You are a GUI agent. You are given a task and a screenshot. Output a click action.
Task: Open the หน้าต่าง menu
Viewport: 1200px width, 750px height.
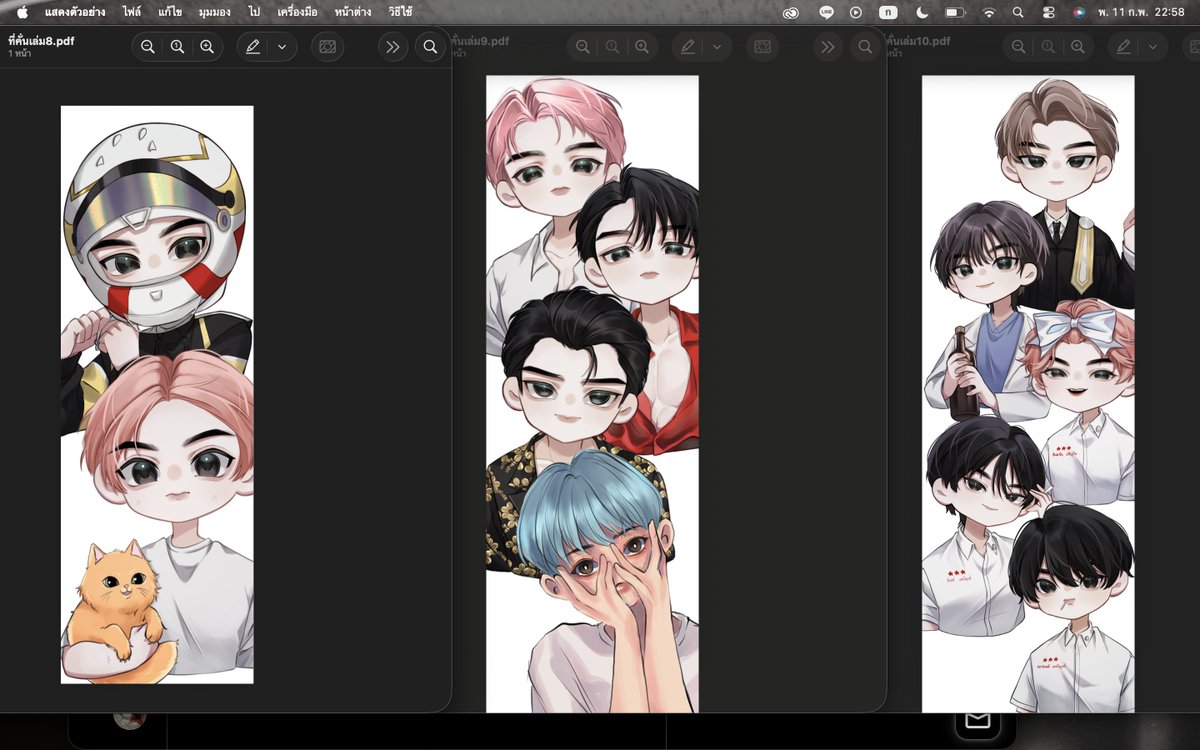[x=353, y=12]
